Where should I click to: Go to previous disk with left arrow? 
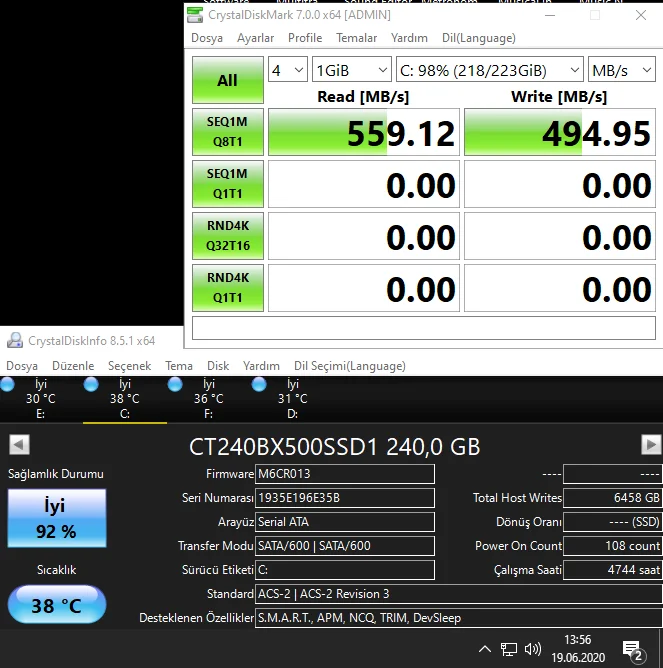19,445
